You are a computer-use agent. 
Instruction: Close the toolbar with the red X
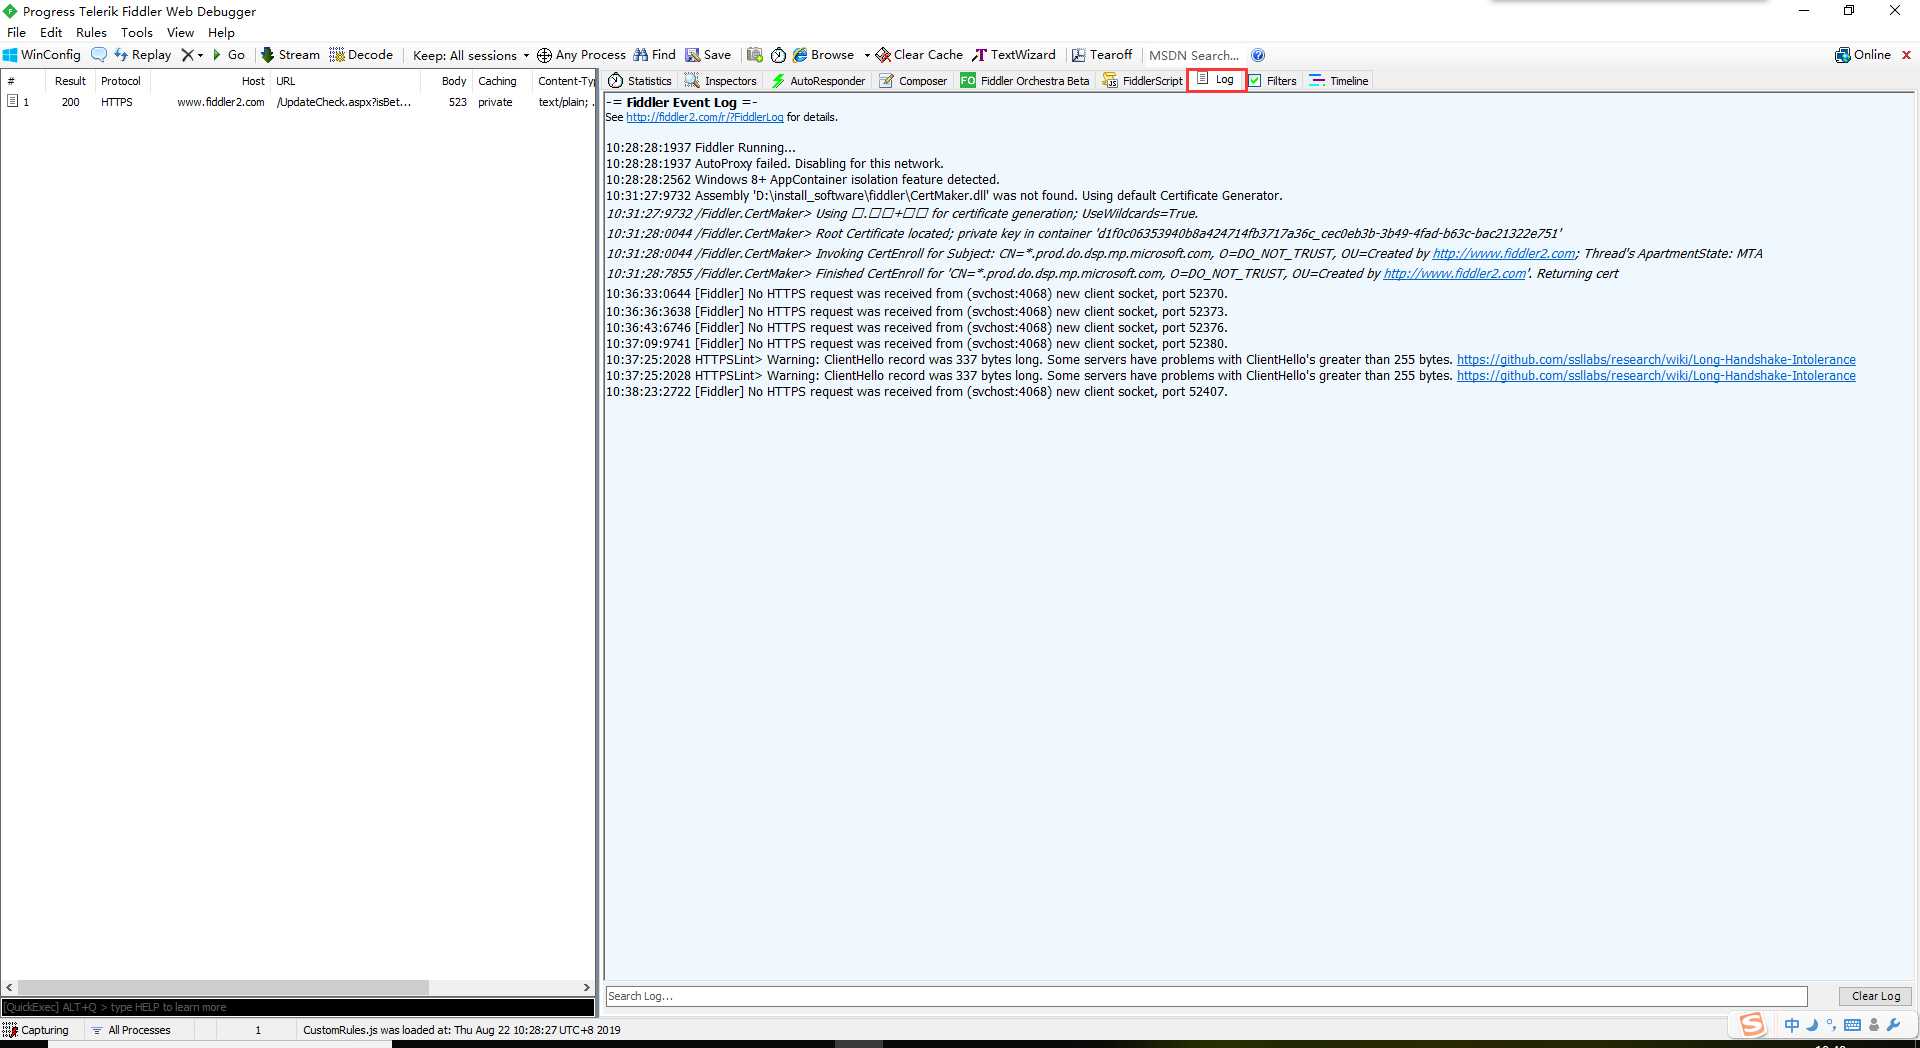click(x=1906, y=55)
